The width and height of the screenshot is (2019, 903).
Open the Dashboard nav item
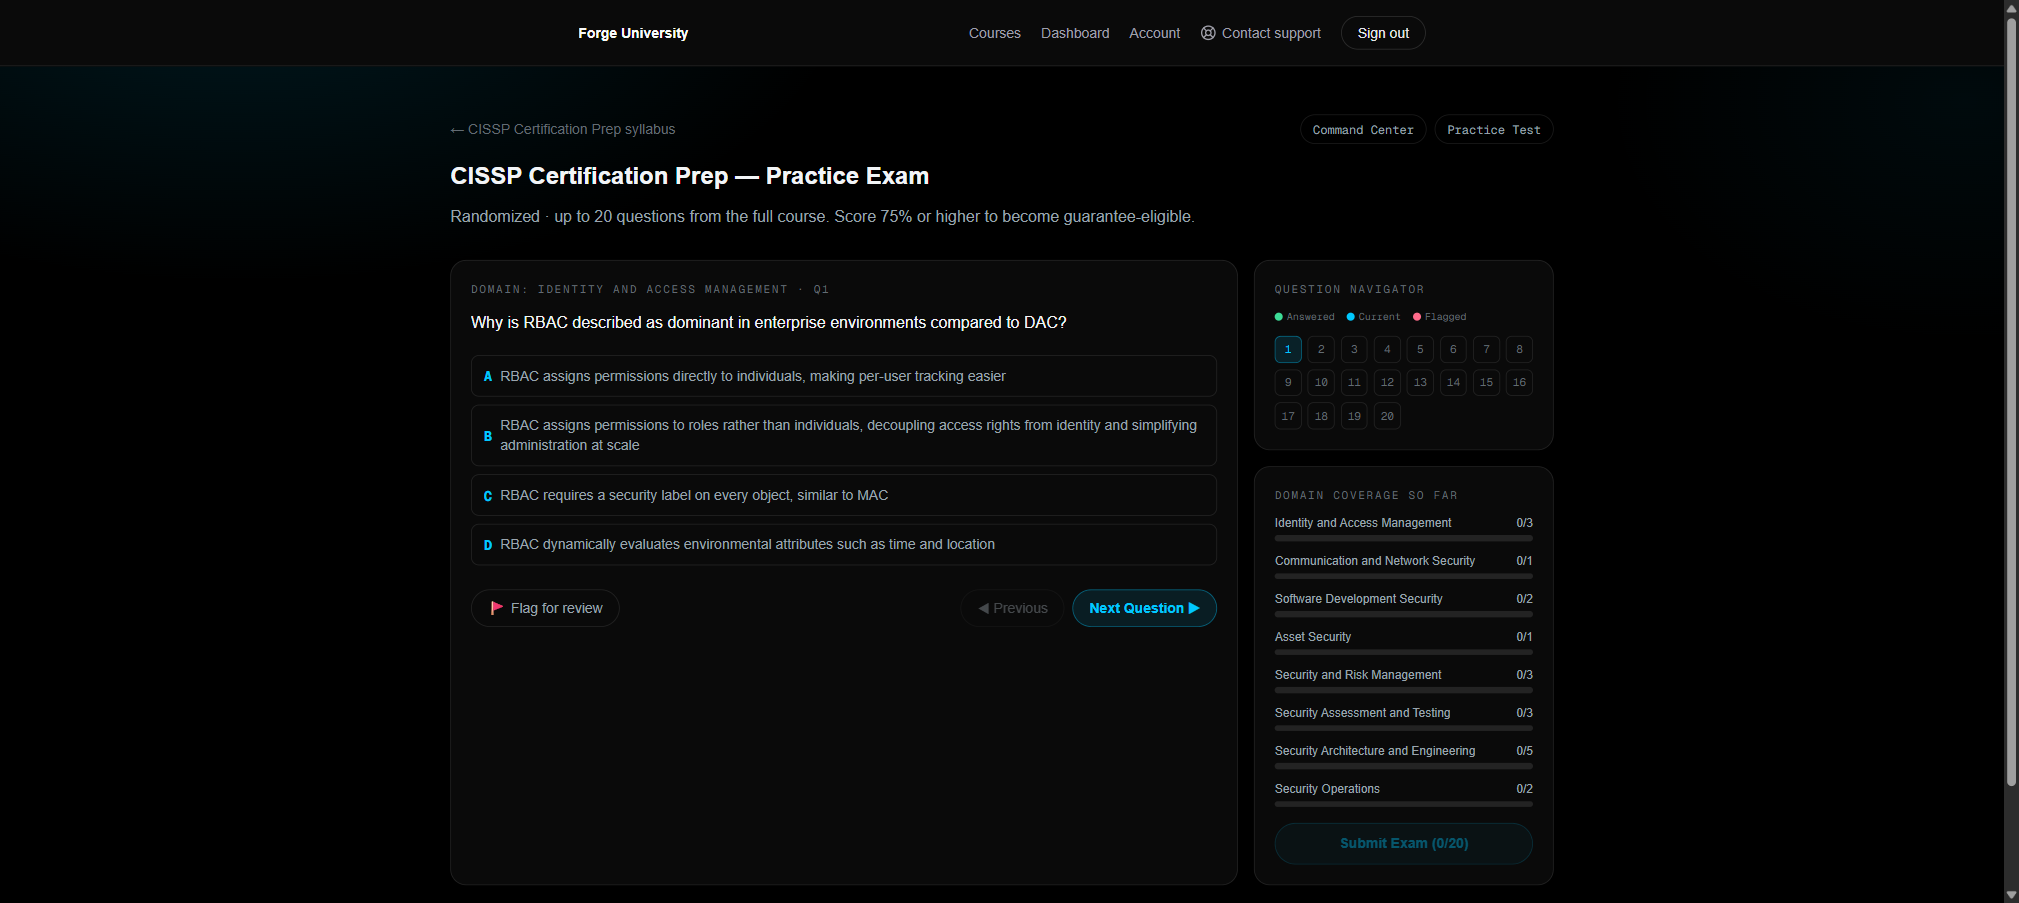pyautogui.click(x=1075, y=33)
